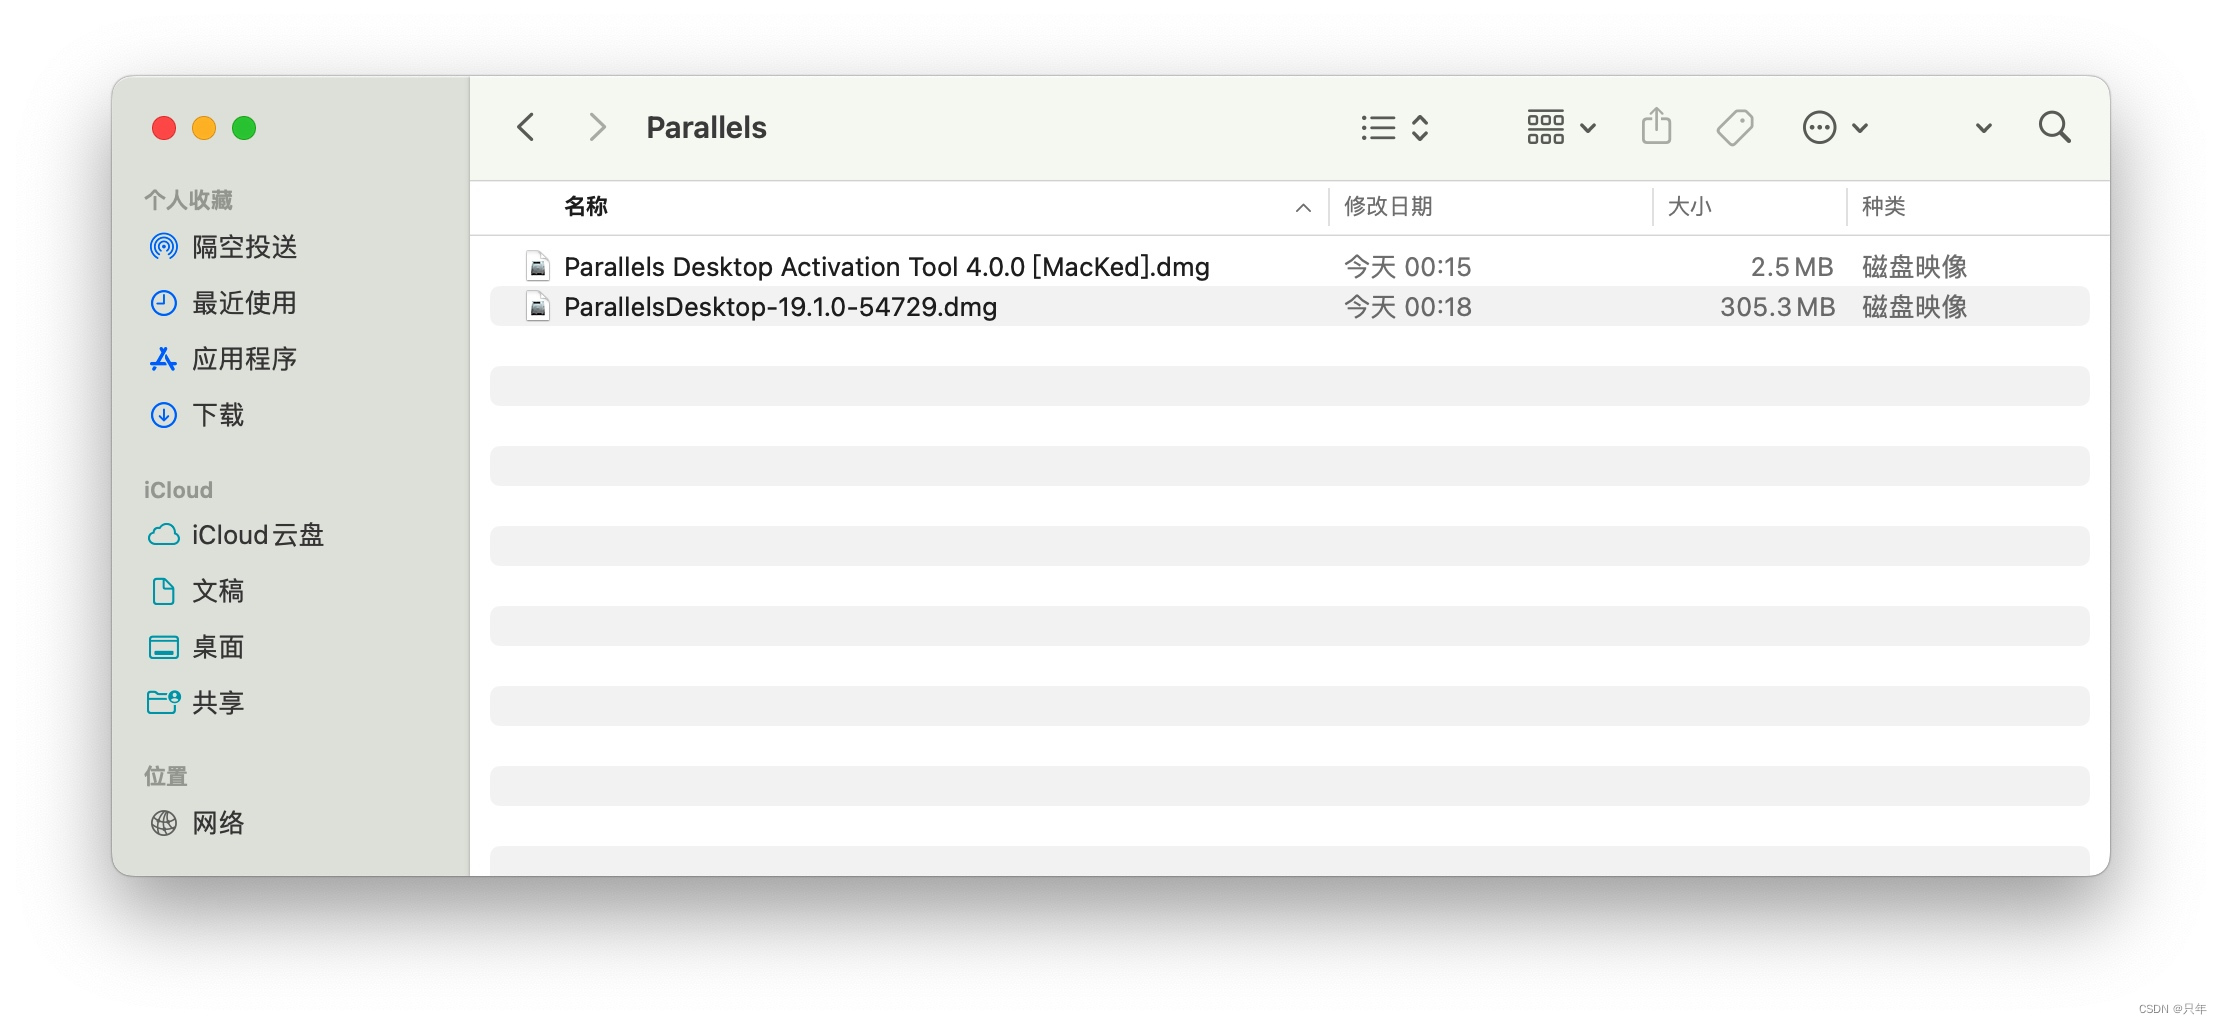
Task: Expand the toolbar overflow chevron
Action: pos(1984,128)
